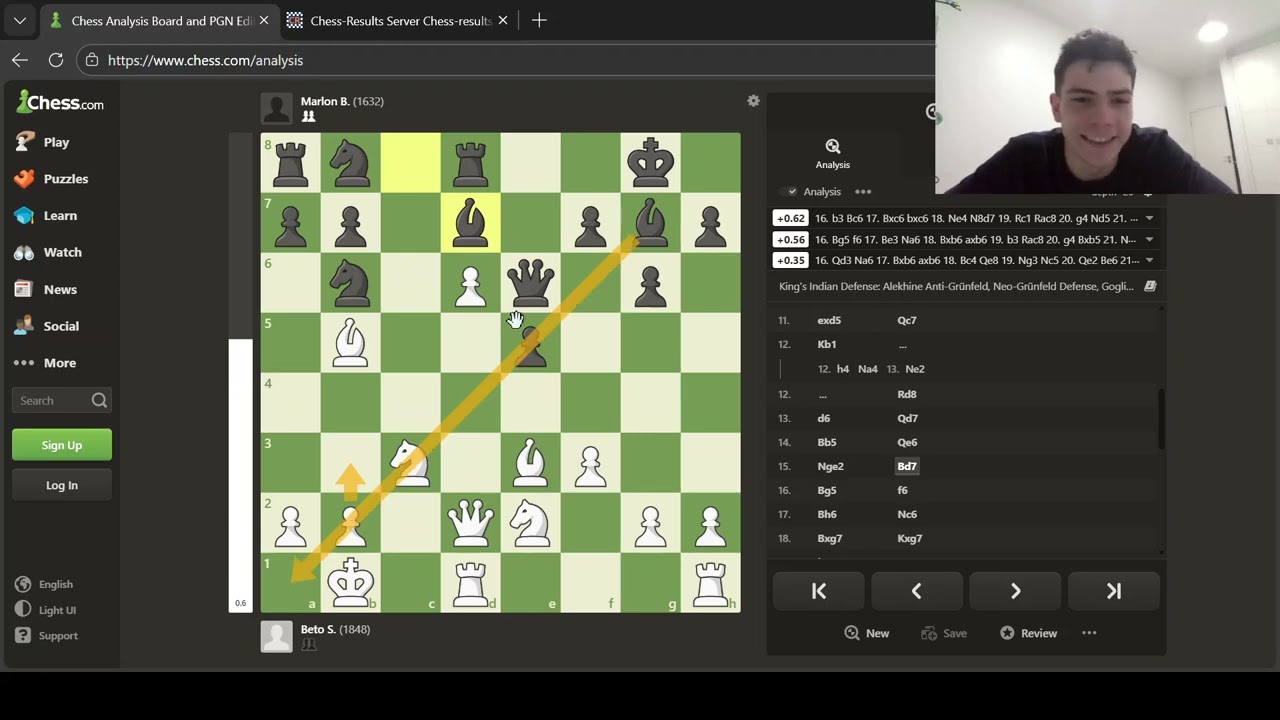This screenshot has width=1280, height=720.
Task: Select the black king on g8
Action: [x=650, y=162]
